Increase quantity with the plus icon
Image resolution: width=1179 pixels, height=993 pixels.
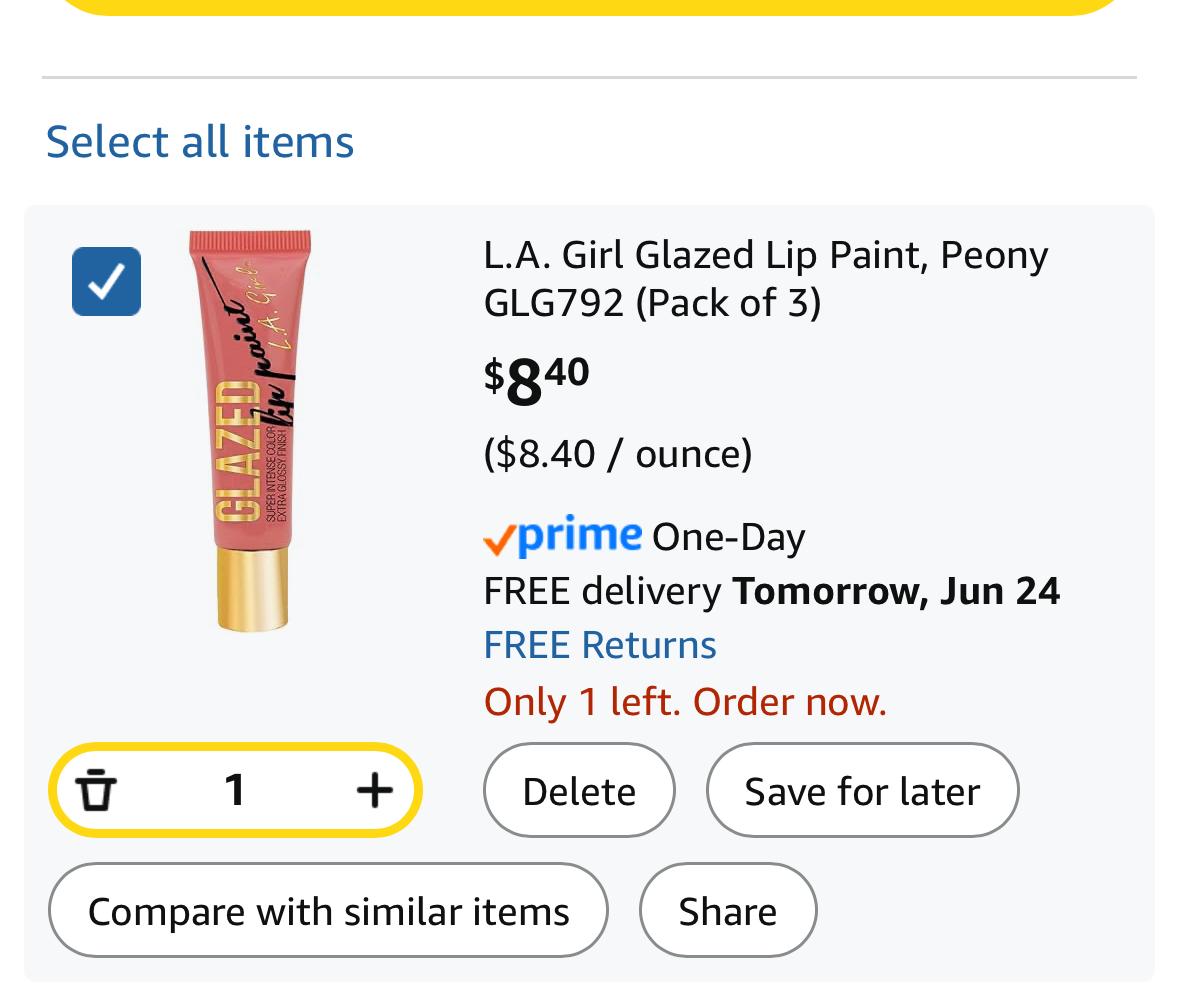(374, 790)
